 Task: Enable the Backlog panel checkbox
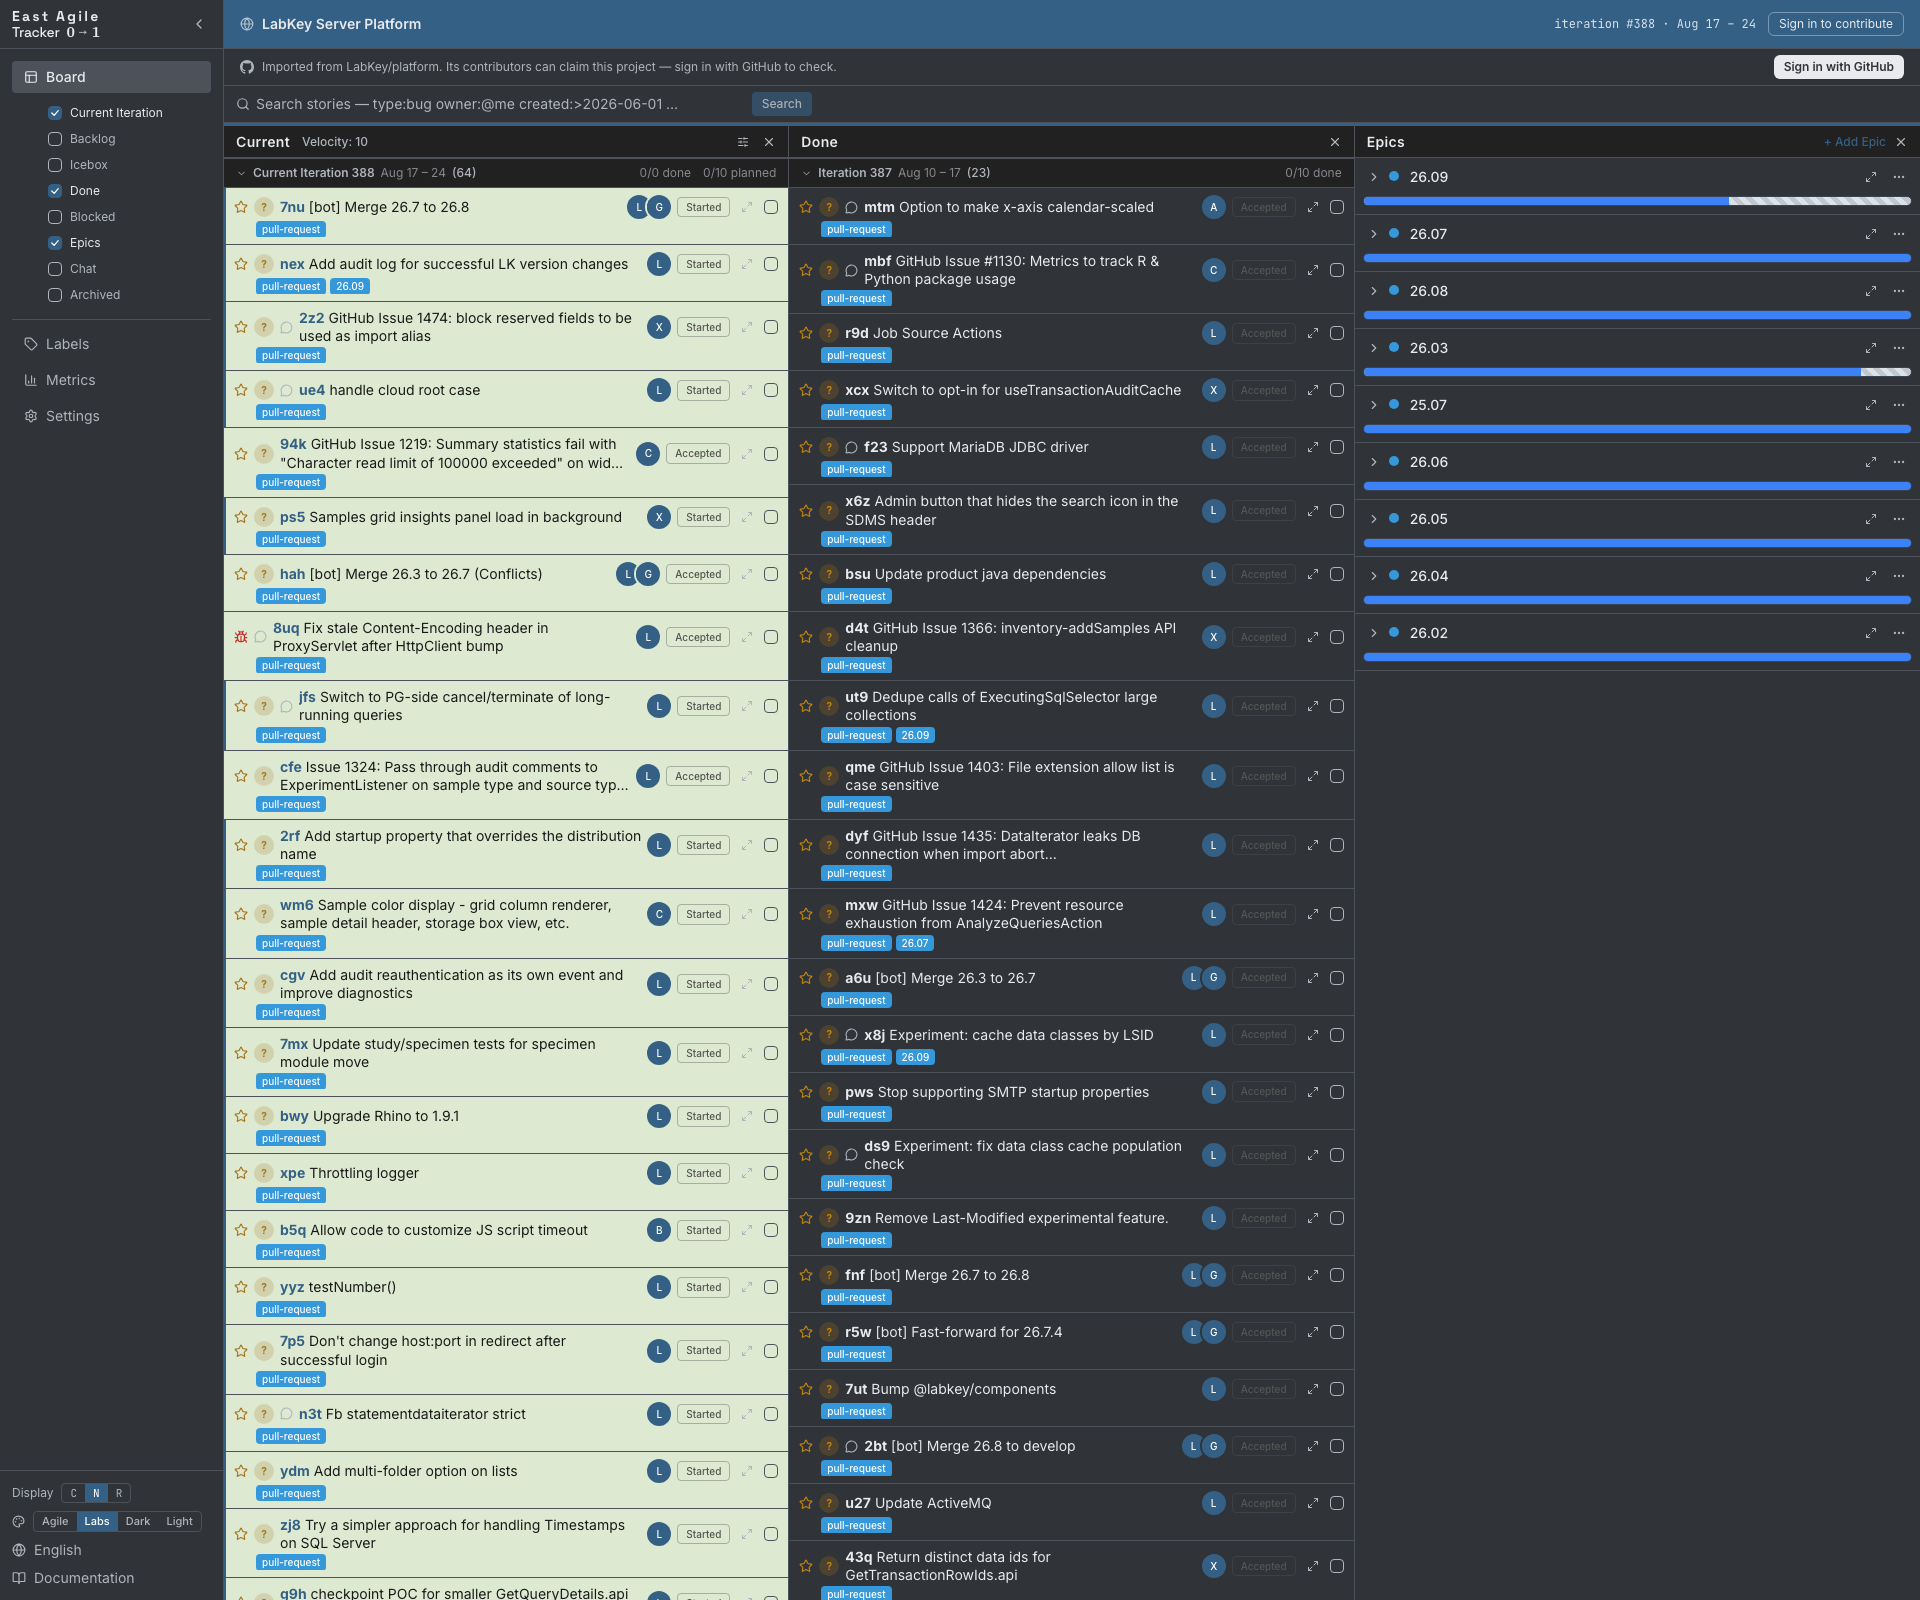click(55, 139)
